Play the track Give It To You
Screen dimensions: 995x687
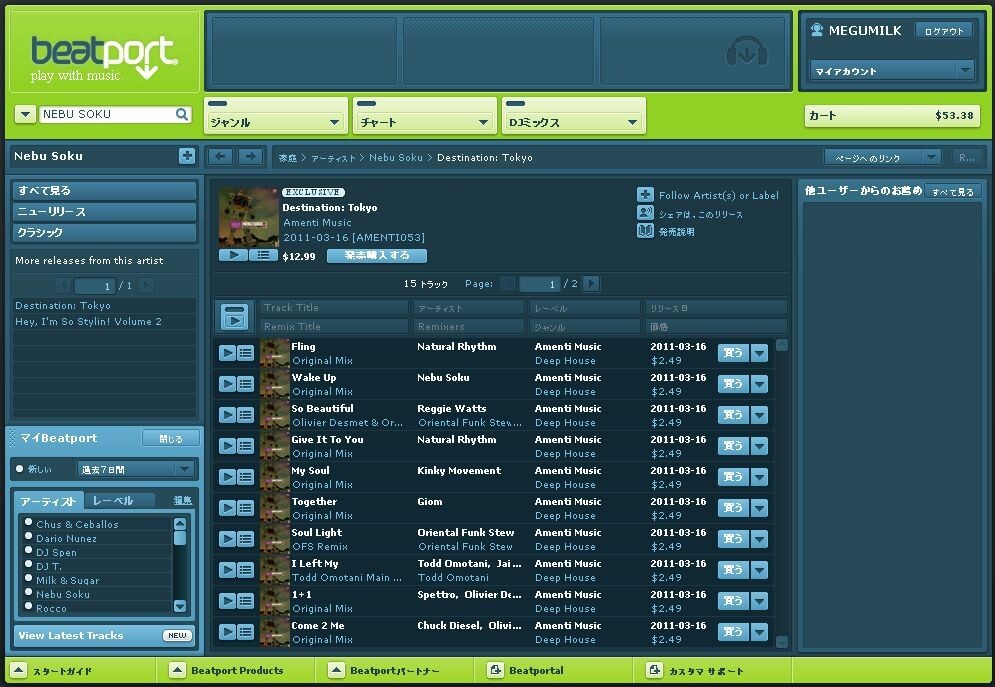(227, 446)
